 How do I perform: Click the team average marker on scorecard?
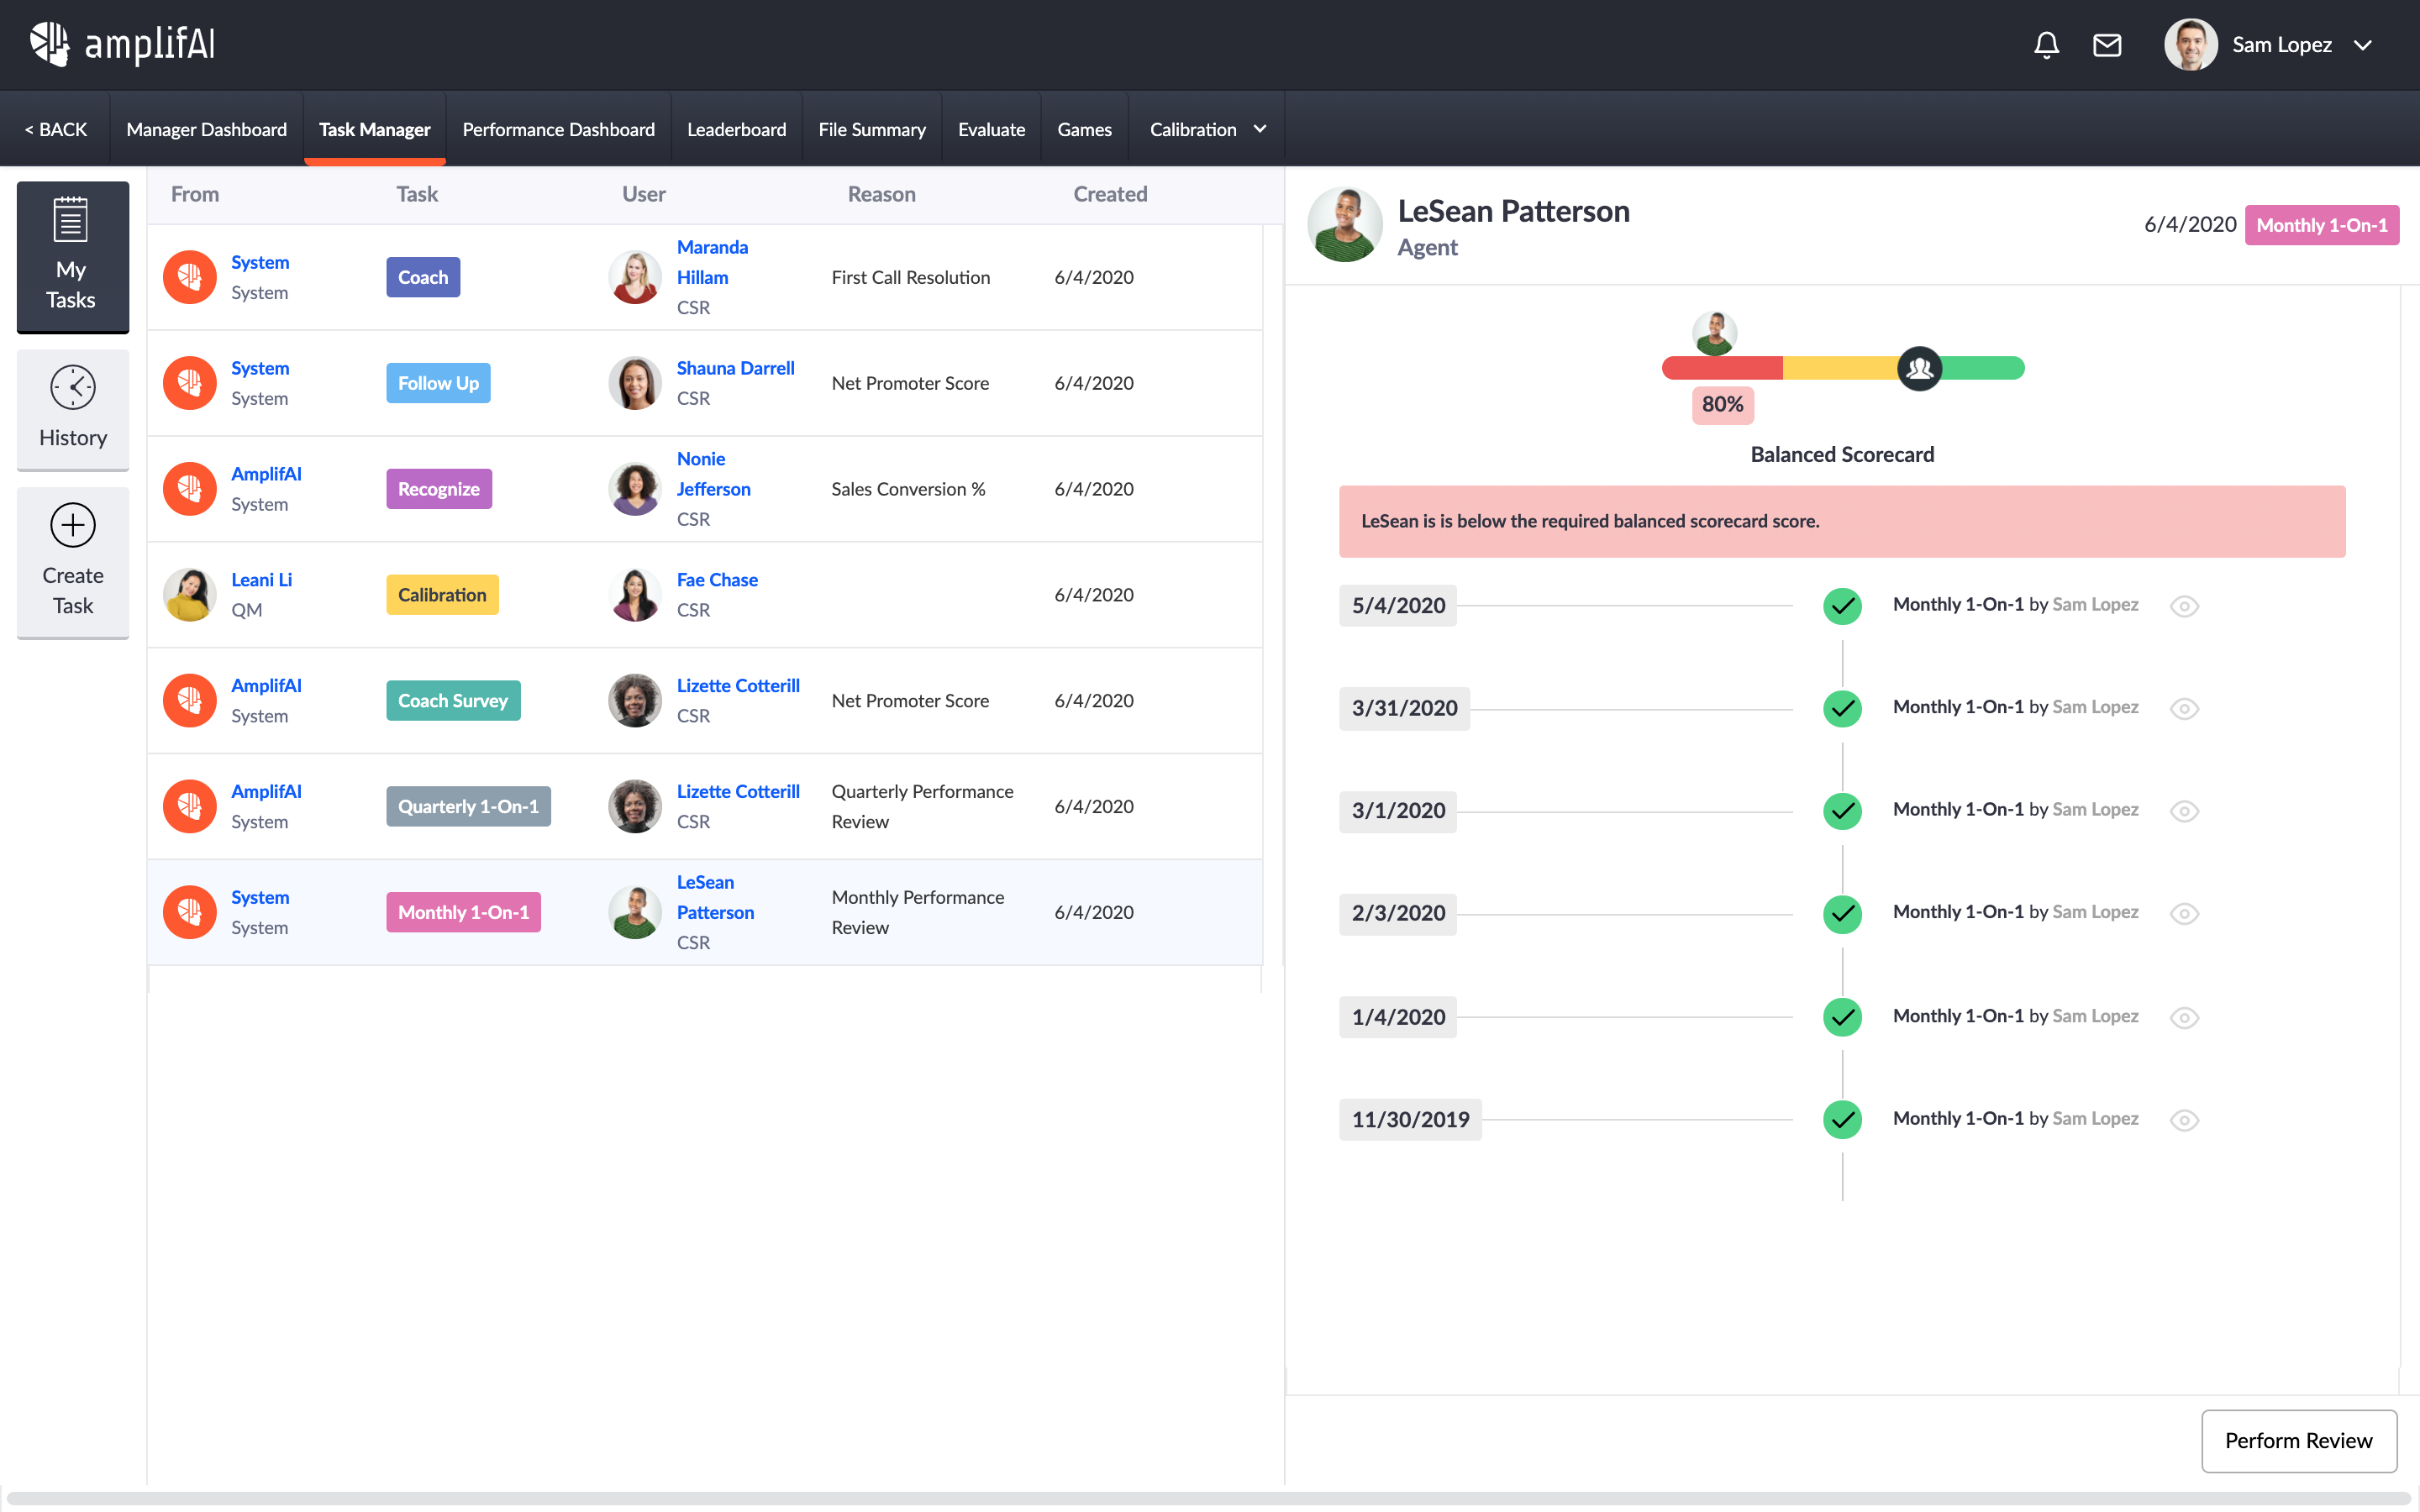click(x=1919, y=369)
